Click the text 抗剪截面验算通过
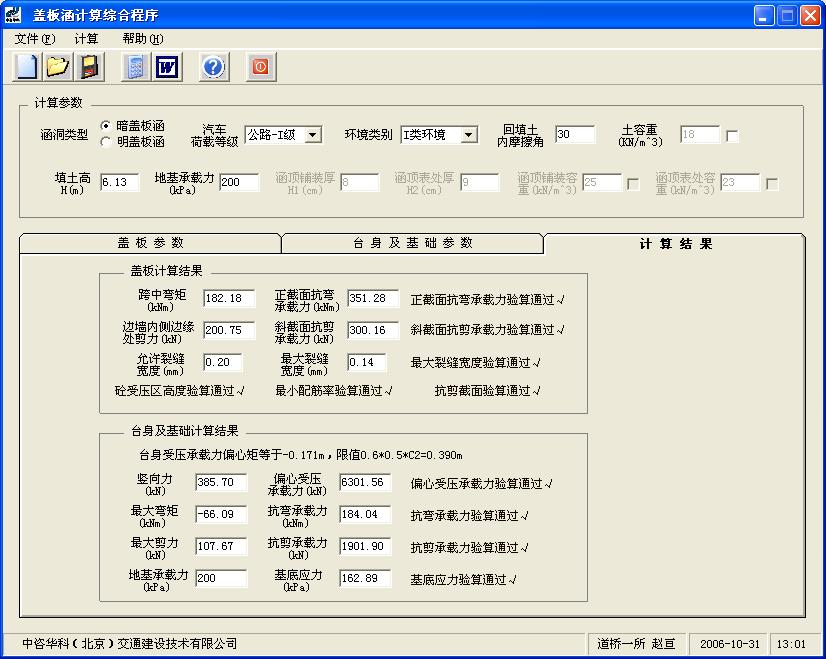This screenshot has width=826, height=659. pos(487,390)
